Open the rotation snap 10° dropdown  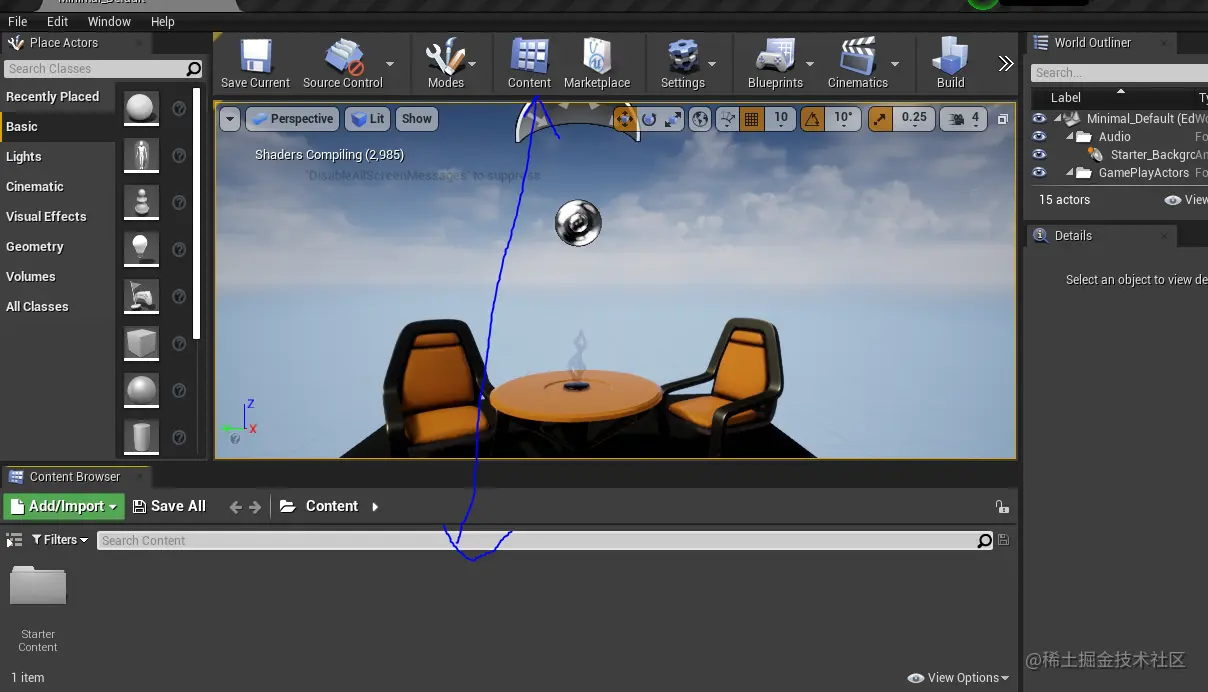[x=843, y=118]
